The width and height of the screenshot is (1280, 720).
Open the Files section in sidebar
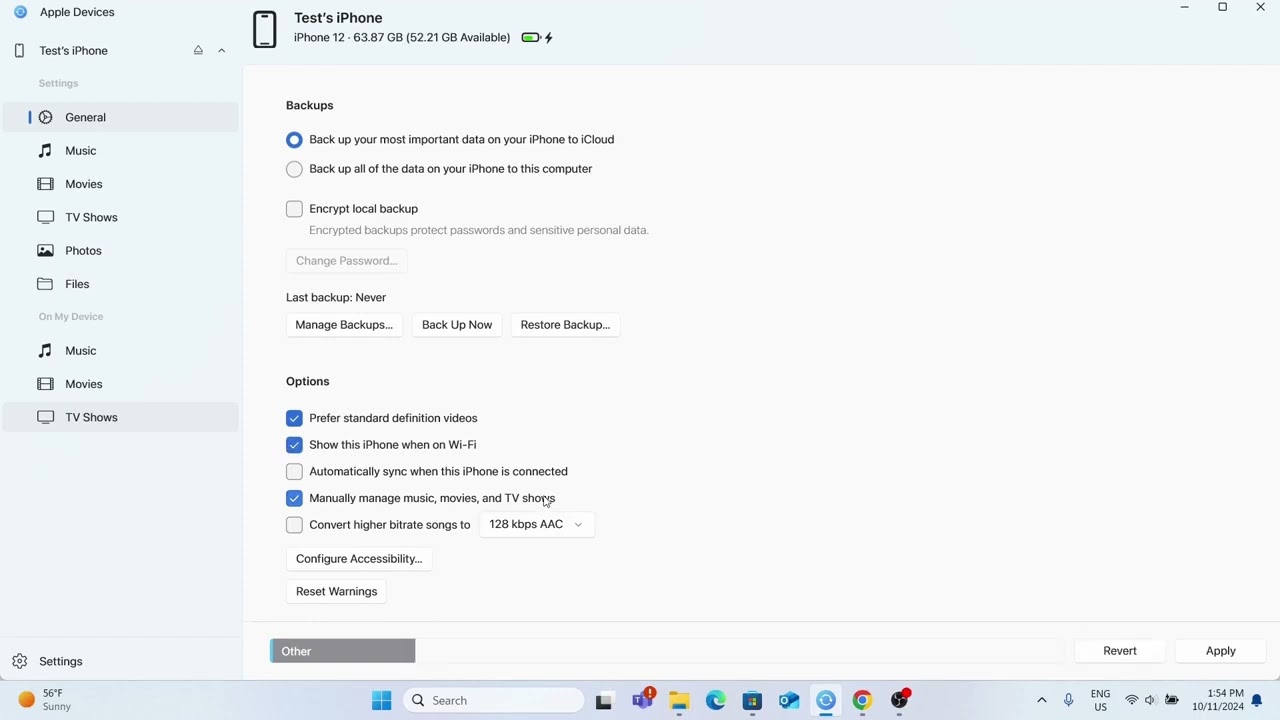tap(120, 284)
